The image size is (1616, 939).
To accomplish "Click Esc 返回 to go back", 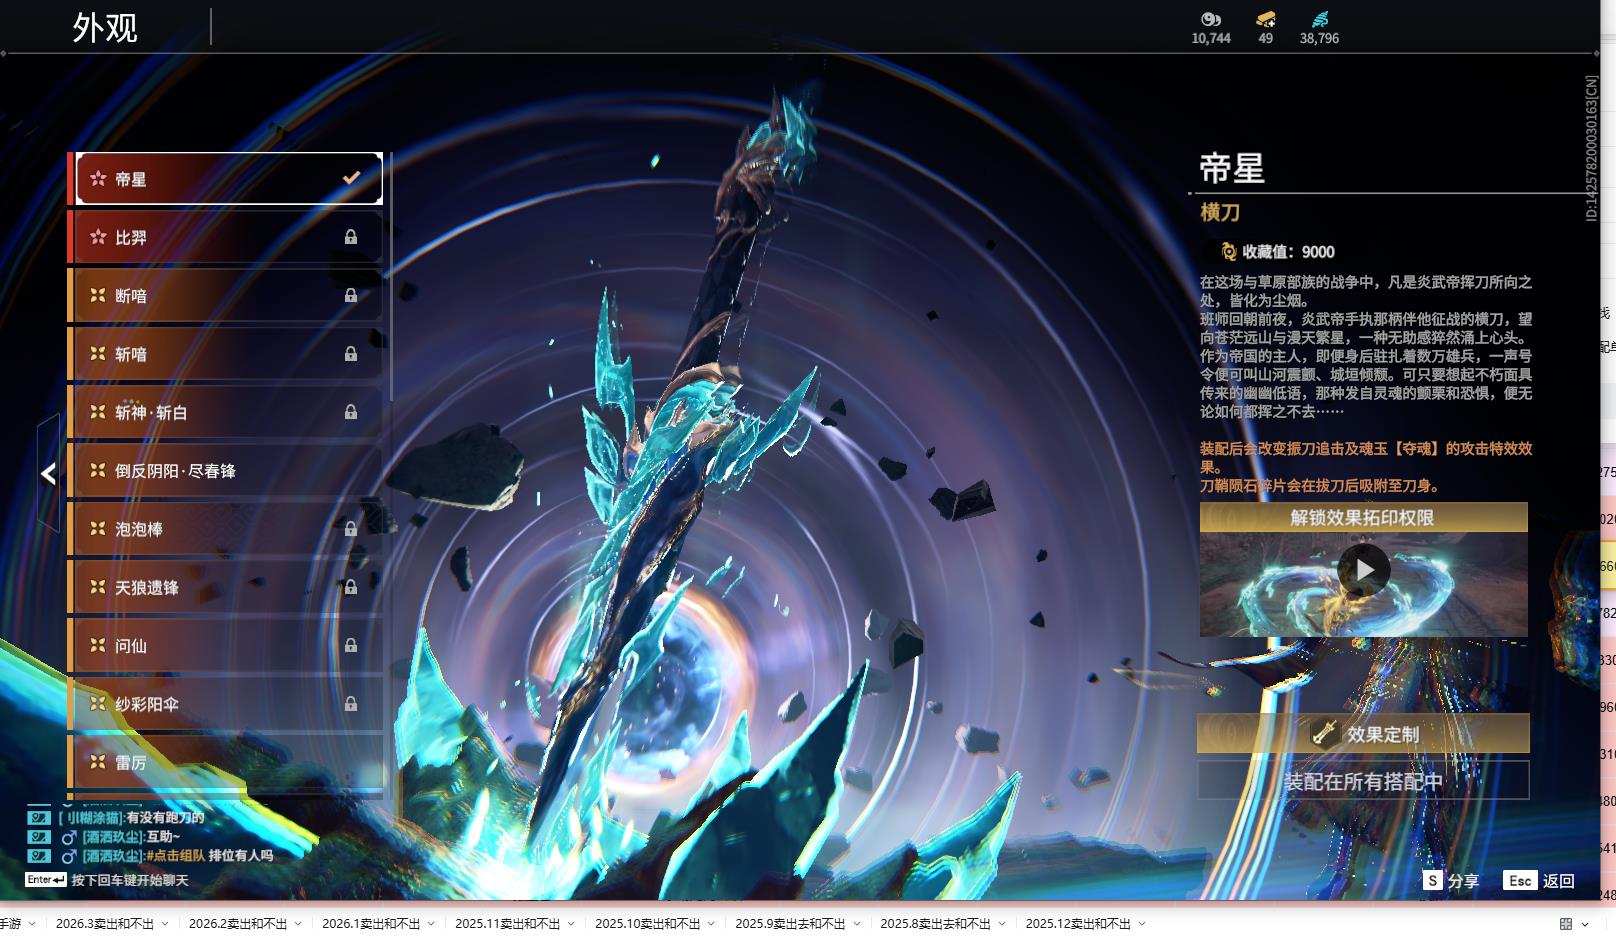I will (1539, 880).
